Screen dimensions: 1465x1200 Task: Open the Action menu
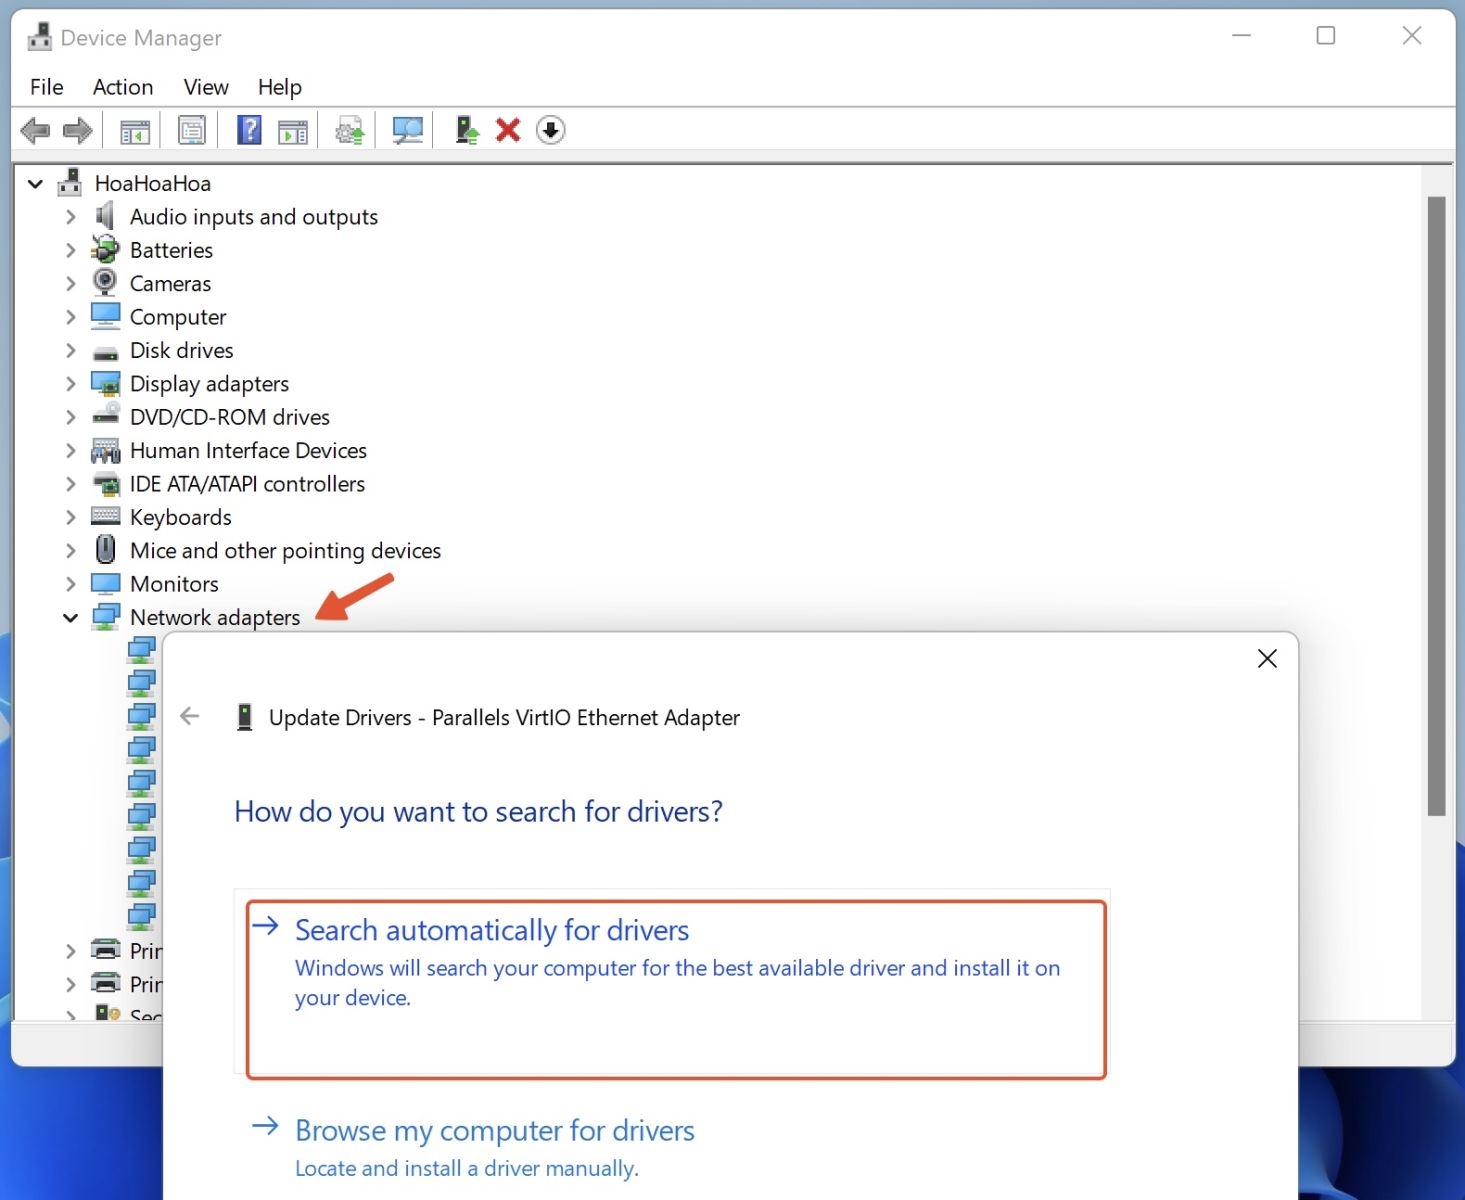coord(122,87)
